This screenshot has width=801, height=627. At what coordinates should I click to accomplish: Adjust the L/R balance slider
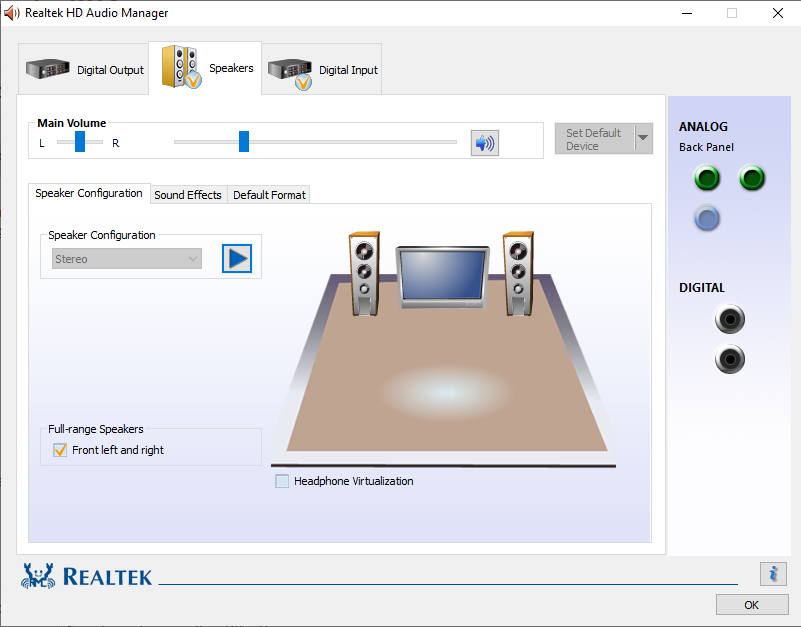(80, 142)
